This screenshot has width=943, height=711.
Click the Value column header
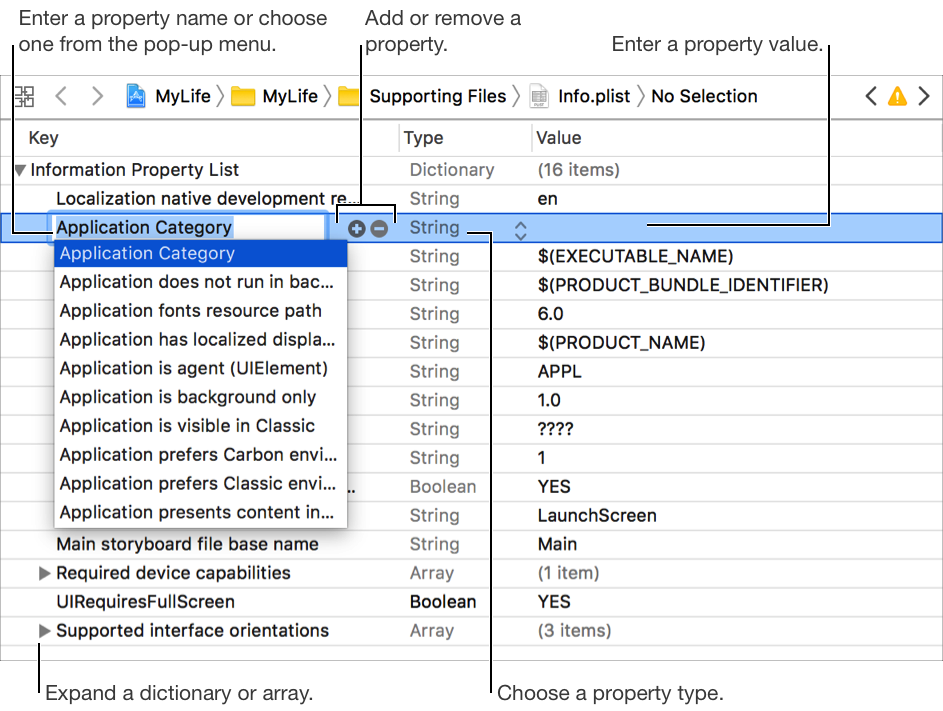coord(559,138)
